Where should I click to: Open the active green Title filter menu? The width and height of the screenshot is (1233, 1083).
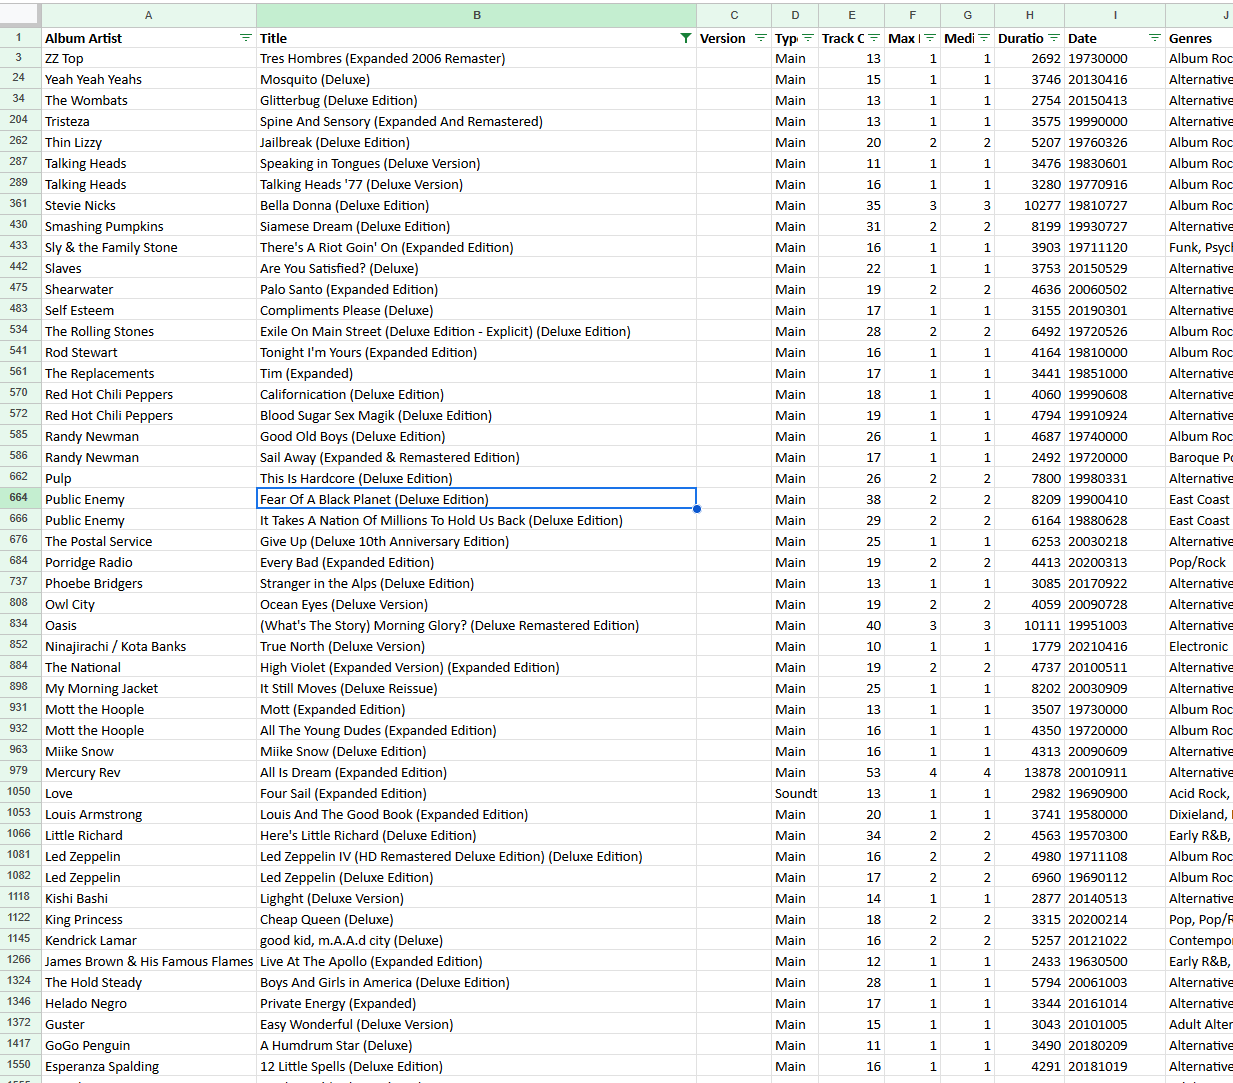click(x=686, y=38)
